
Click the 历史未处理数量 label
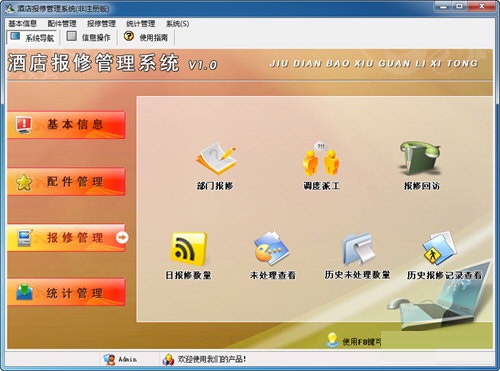coord(358,275)
